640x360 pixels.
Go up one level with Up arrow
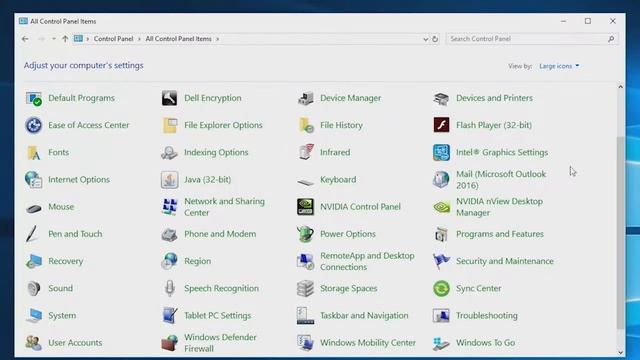tap(65, 39)
